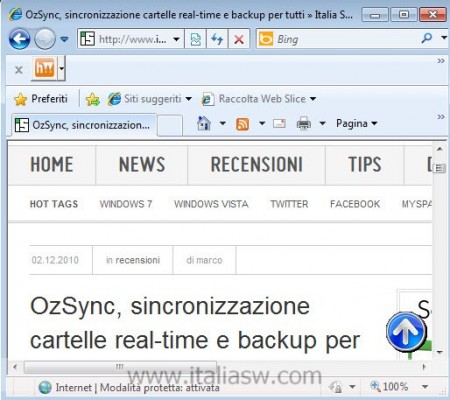Open Raccolta Web Slice dropdown

pyautogui.click(x=259, y=99)
